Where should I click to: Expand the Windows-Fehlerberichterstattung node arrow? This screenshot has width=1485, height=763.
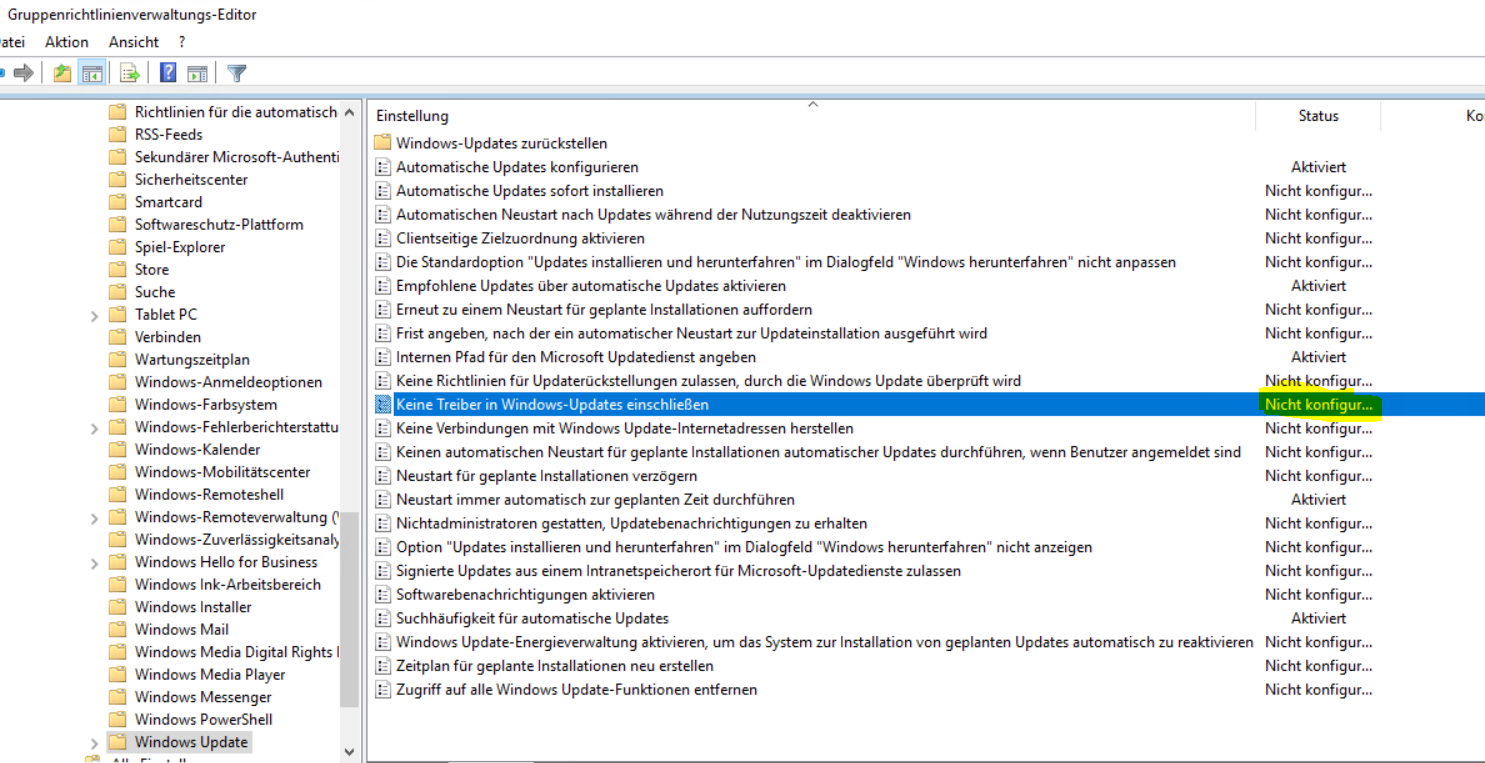click(x=95, y=428)
